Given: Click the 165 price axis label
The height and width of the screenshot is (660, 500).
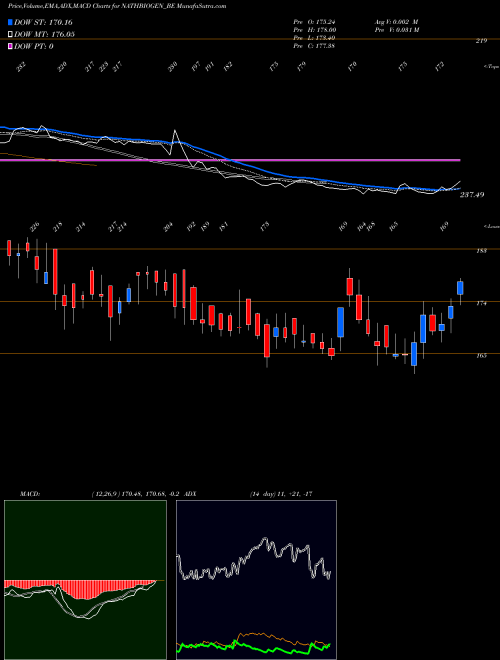Looking at the screenshot, I should (x=481, y=356).
